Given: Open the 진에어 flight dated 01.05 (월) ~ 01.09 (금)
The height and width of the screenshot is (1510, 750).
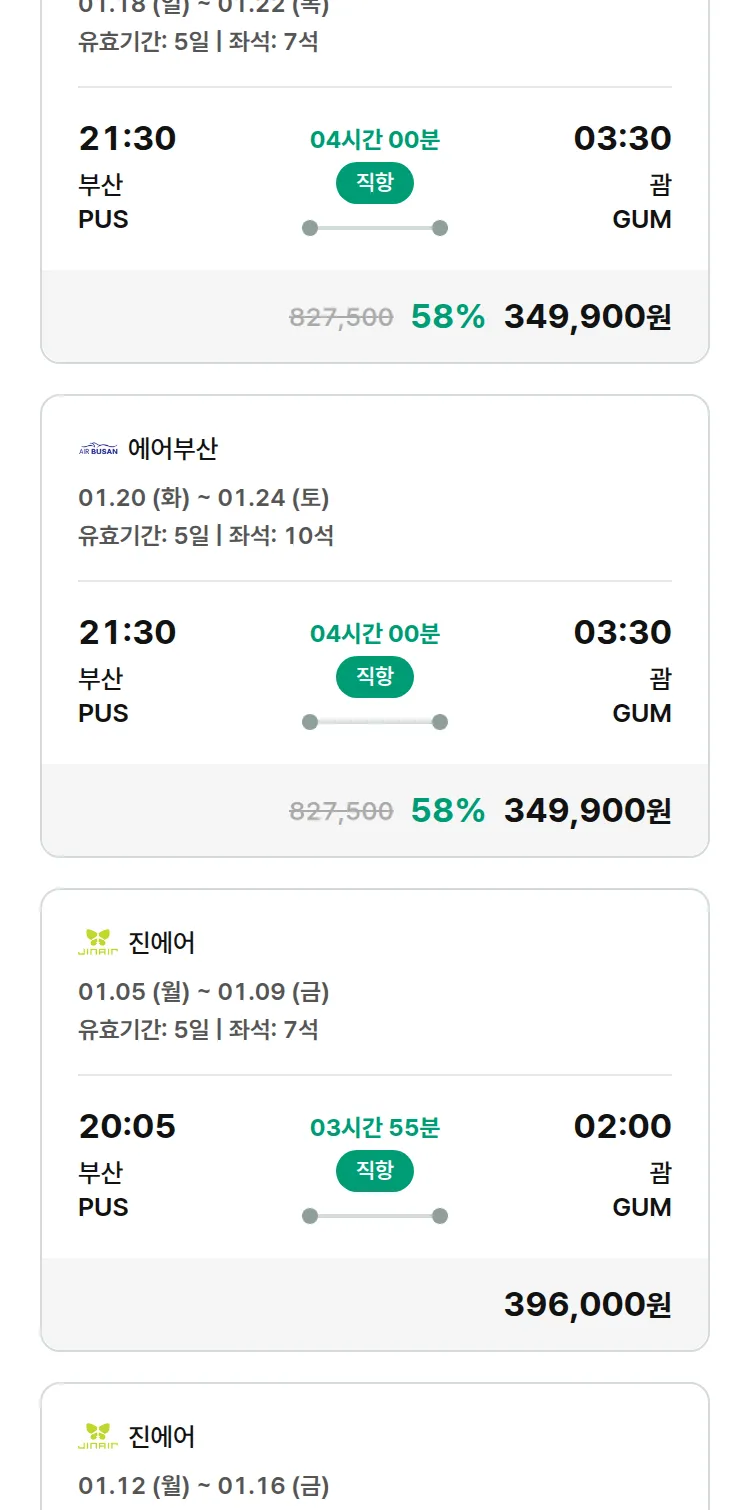Looking at the screenshot, I should pos(204,992).
